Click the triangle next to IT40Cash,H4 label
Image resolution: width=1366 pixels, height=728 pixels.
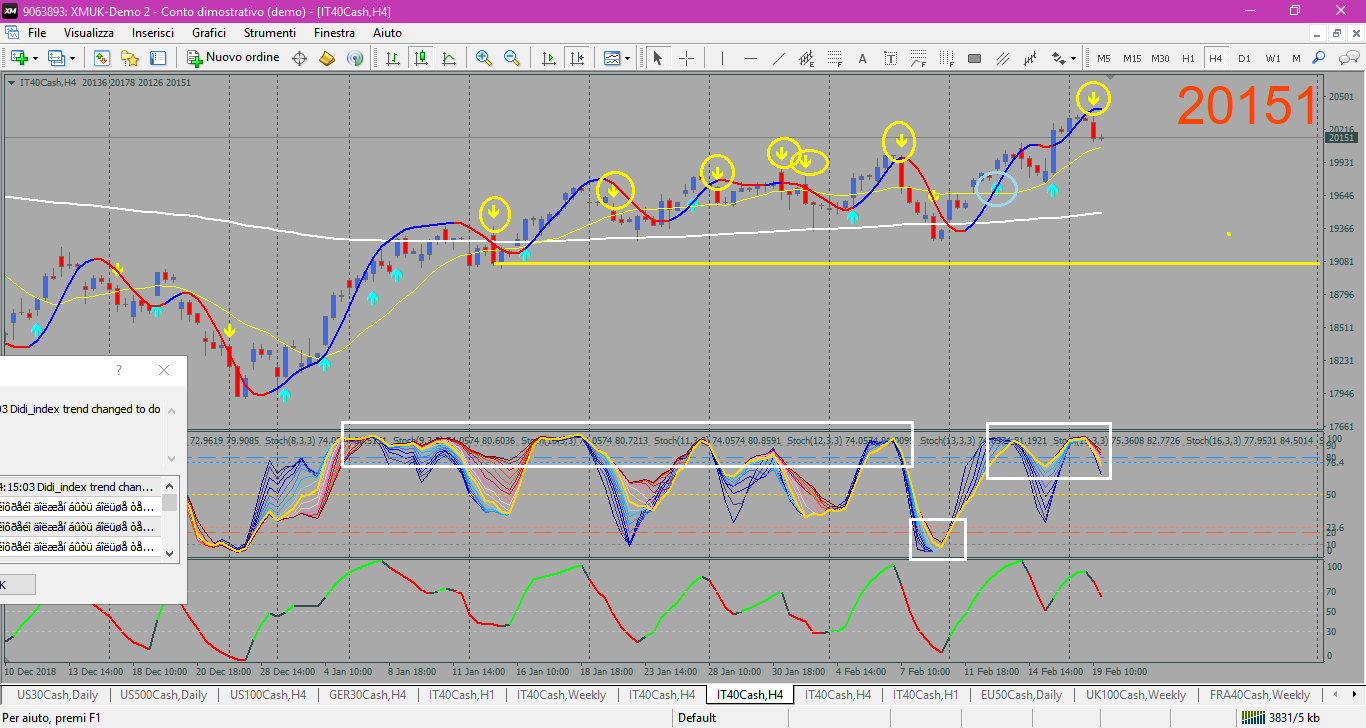click(11, 83)
